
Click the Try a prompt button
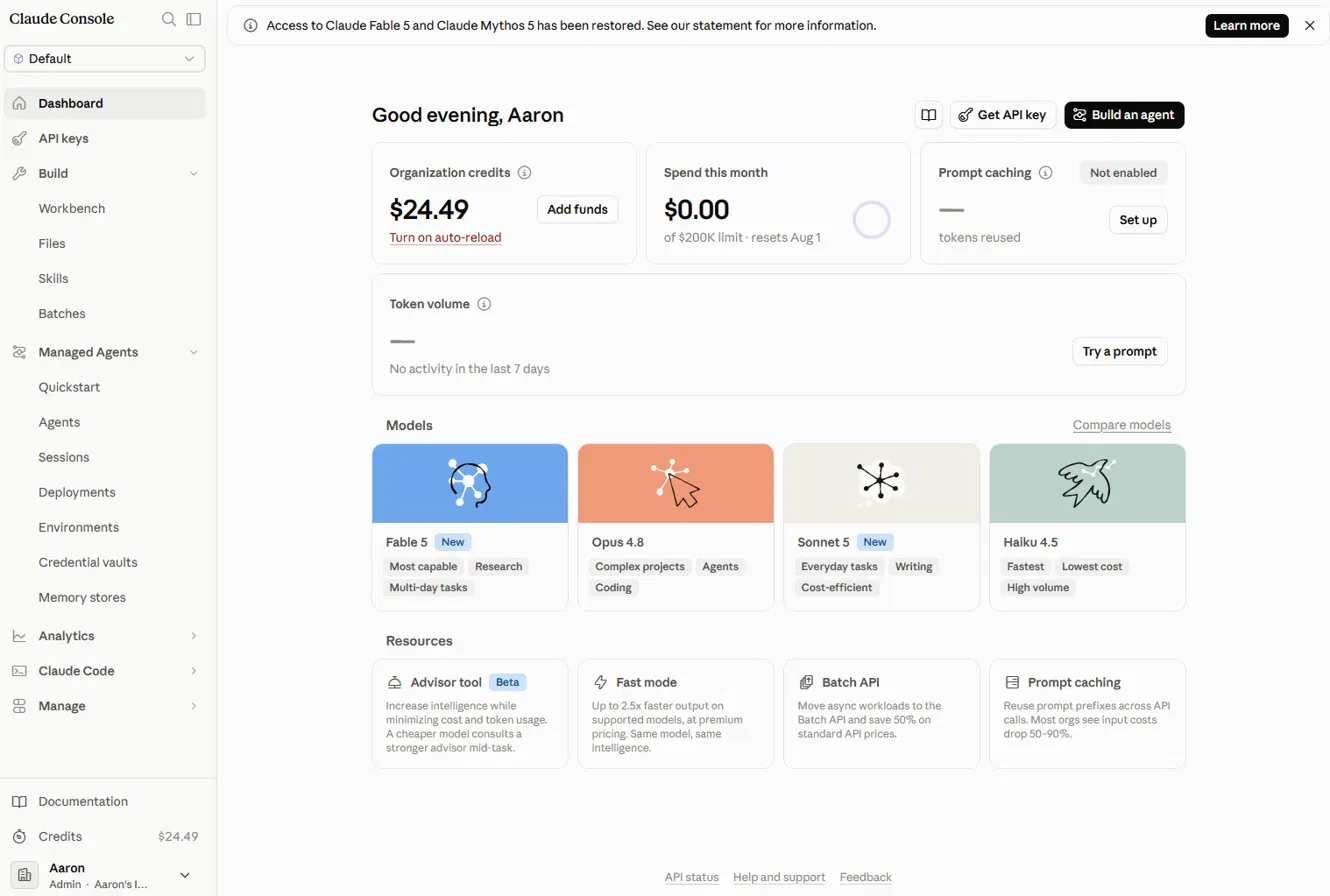(1120, 351)
